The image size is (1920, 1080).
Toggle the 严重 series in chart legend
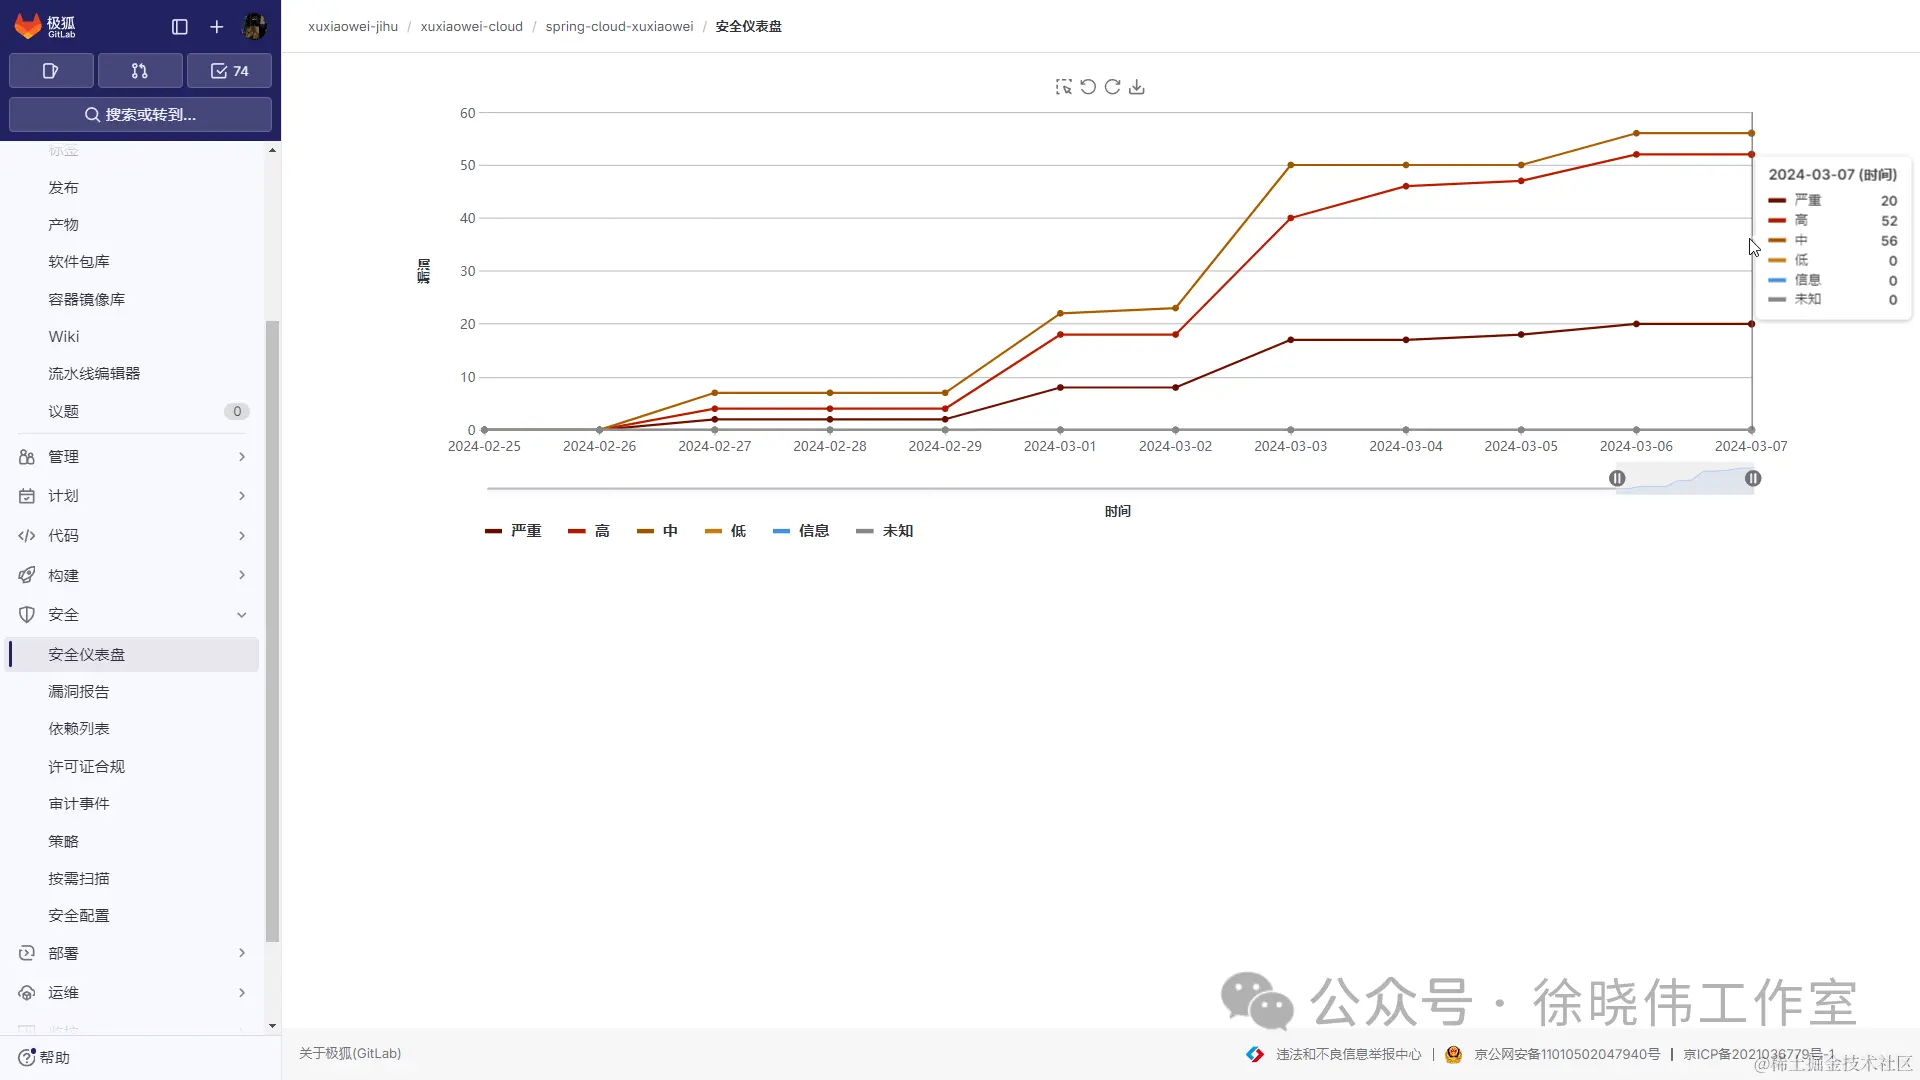point(514,531)
